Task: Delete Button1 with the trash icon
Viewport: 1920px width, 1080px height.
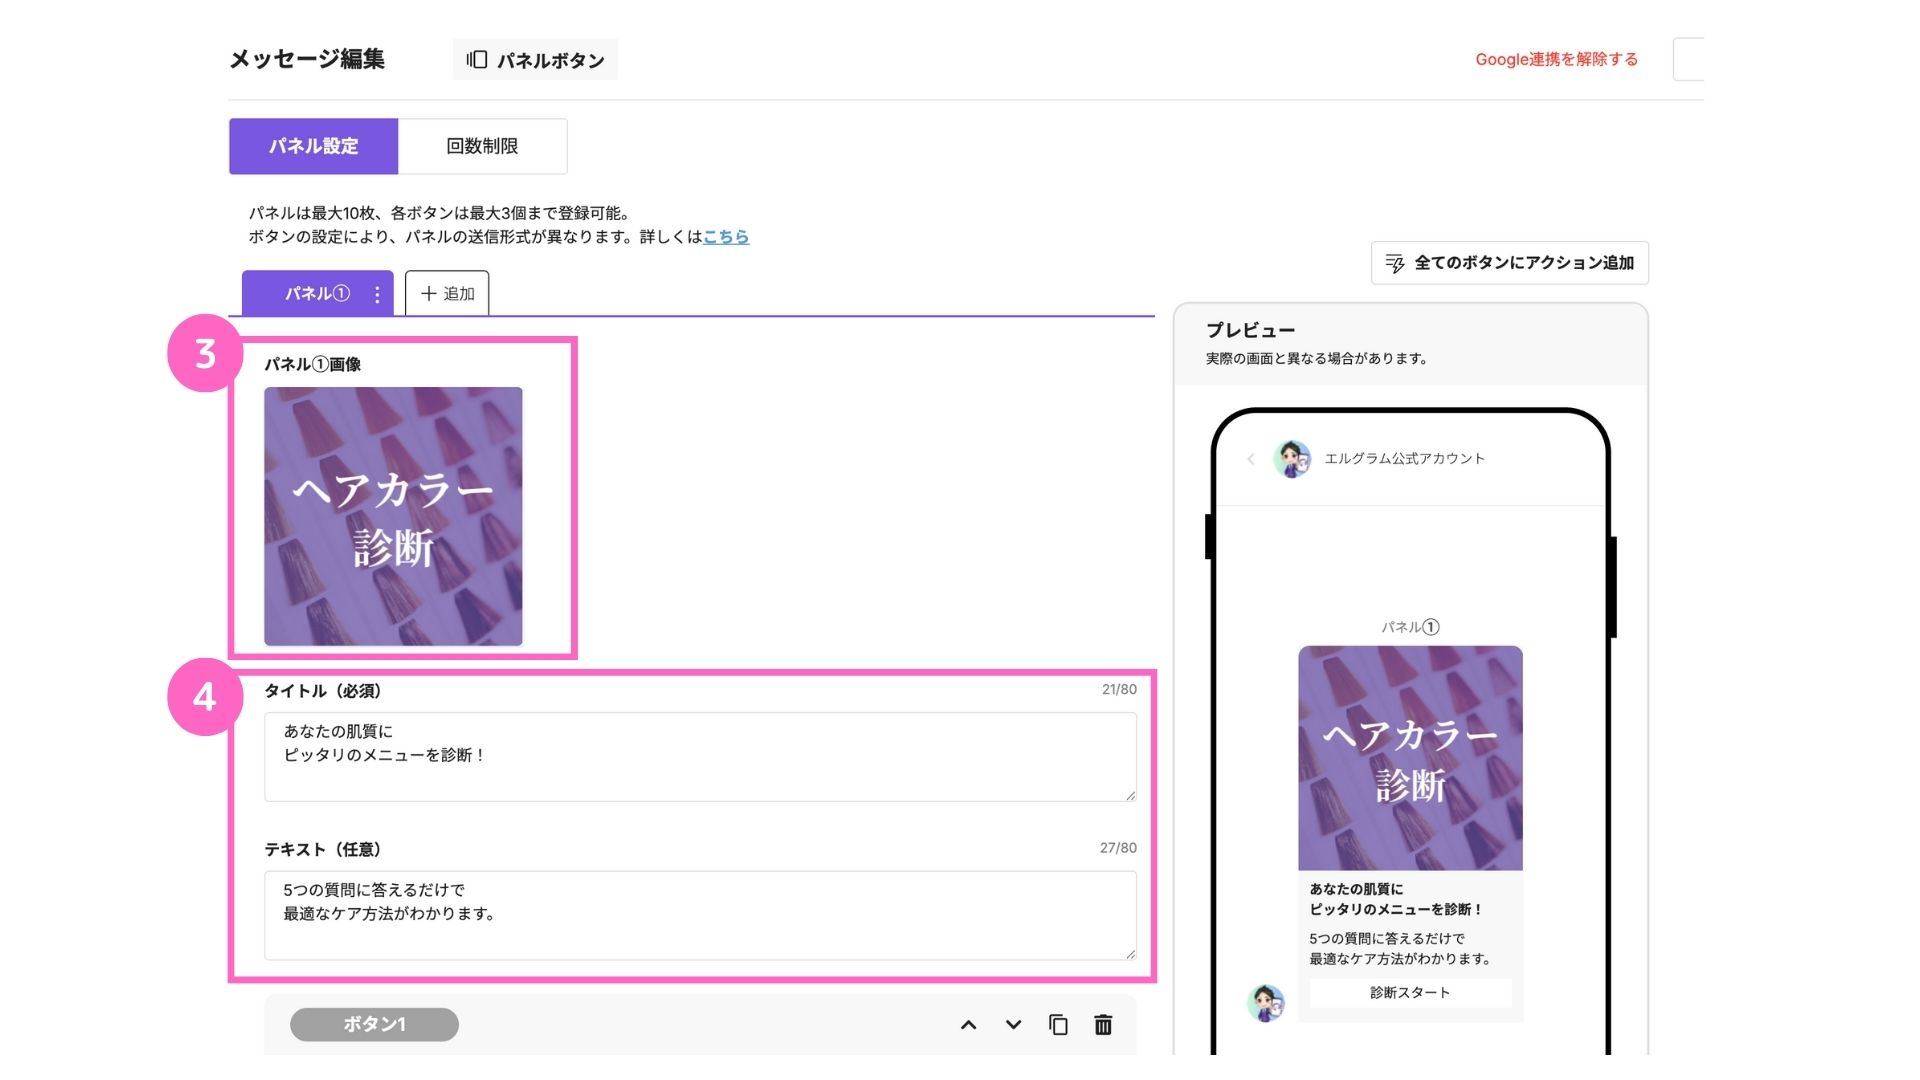Action: point(1103,1025)
